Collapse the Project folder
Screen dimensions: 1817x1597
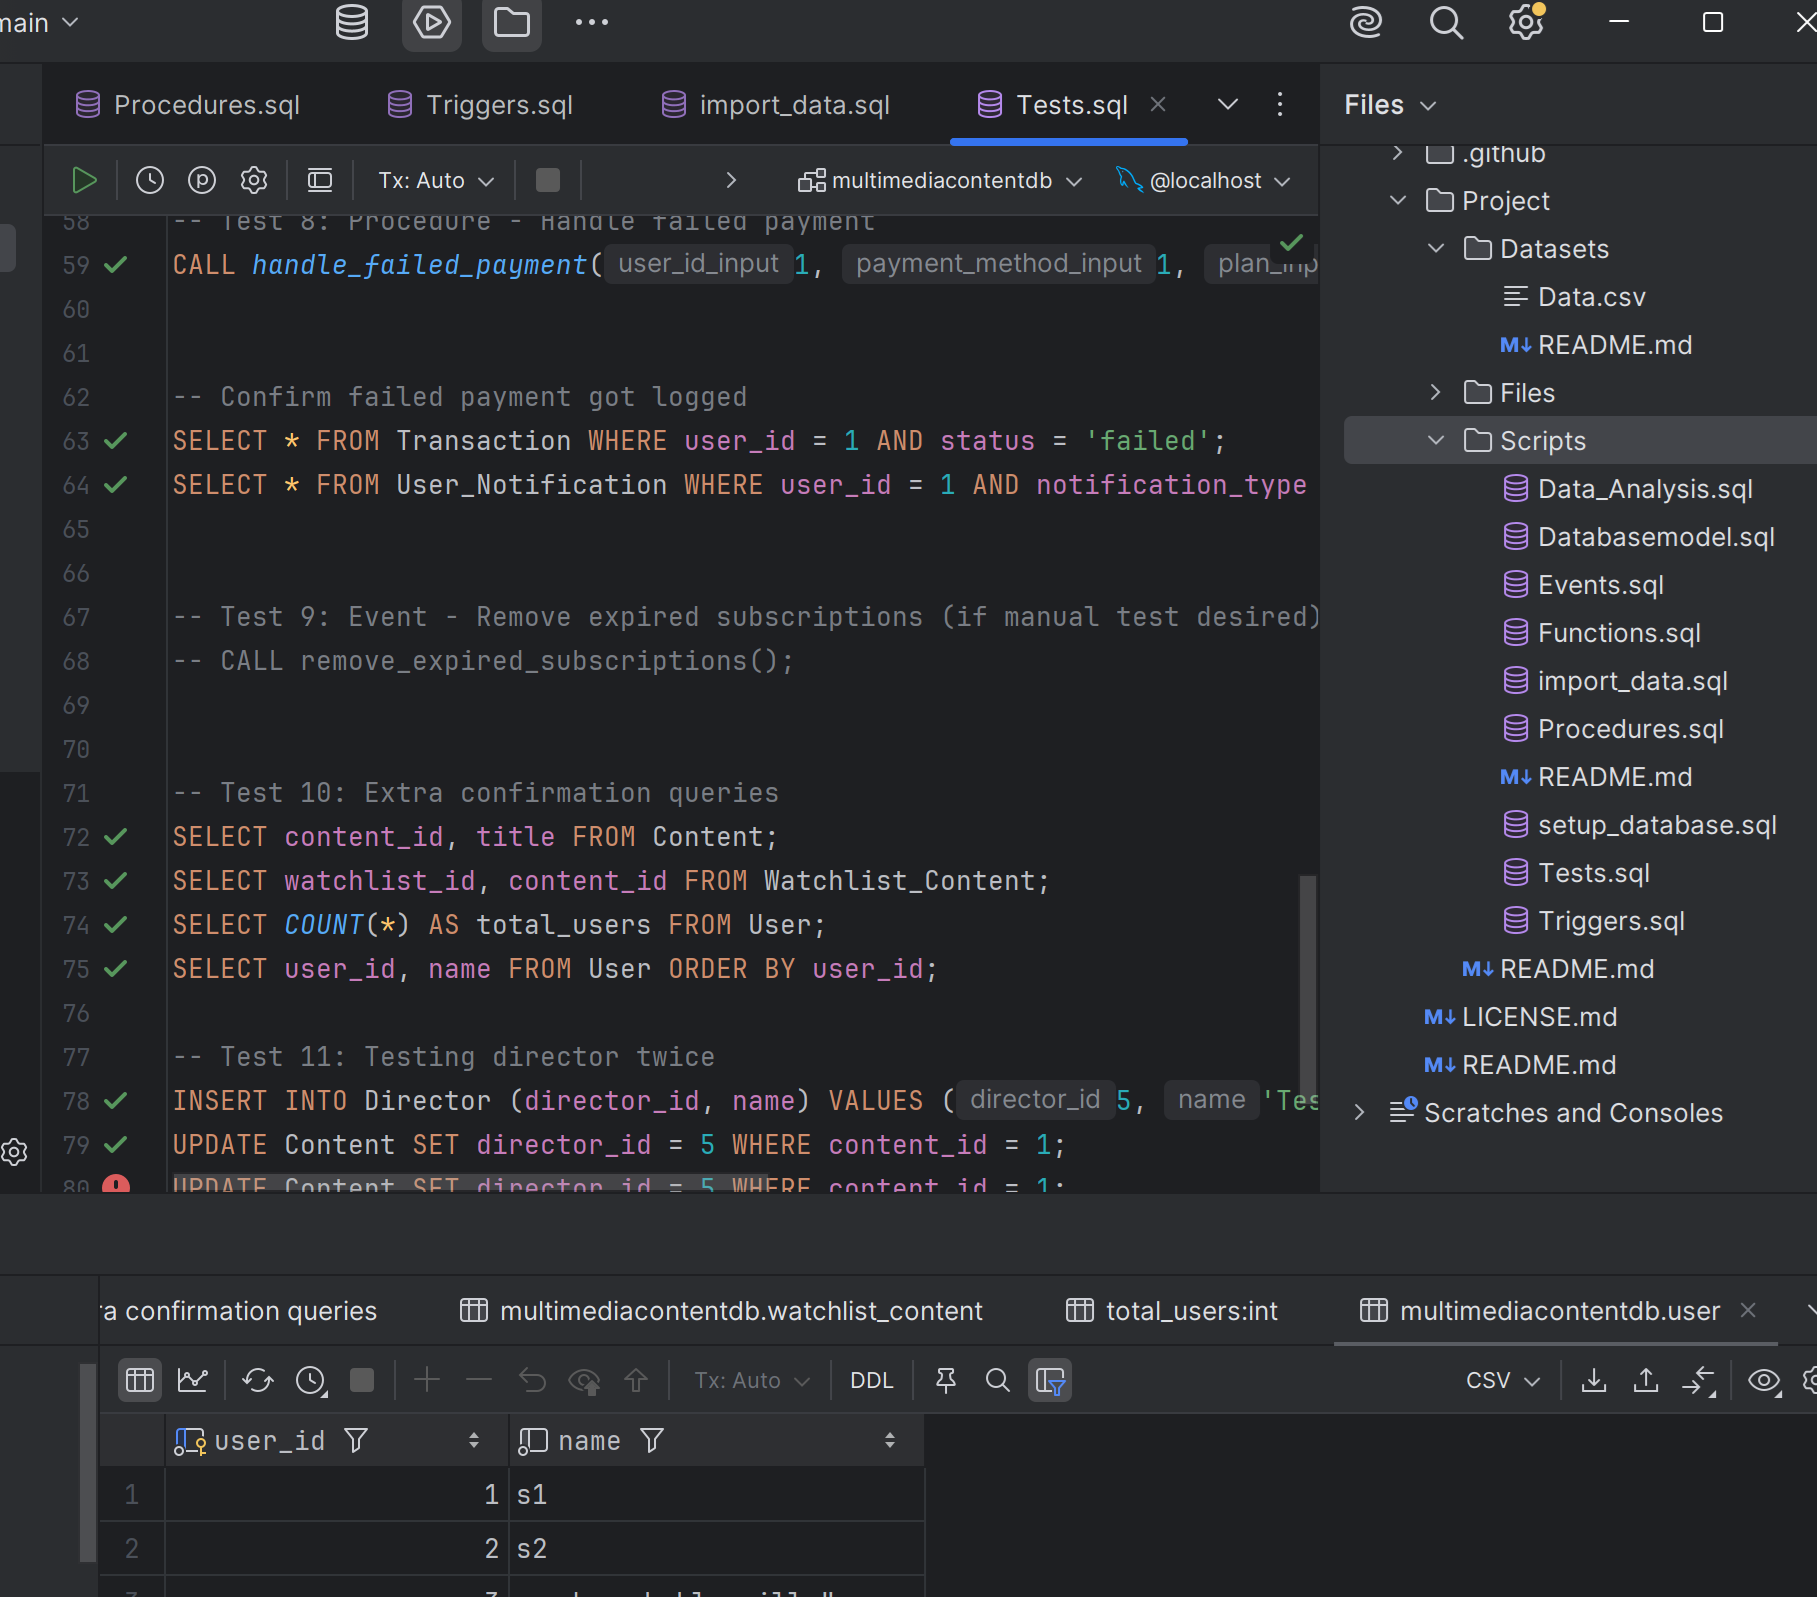pos(1398,201)
